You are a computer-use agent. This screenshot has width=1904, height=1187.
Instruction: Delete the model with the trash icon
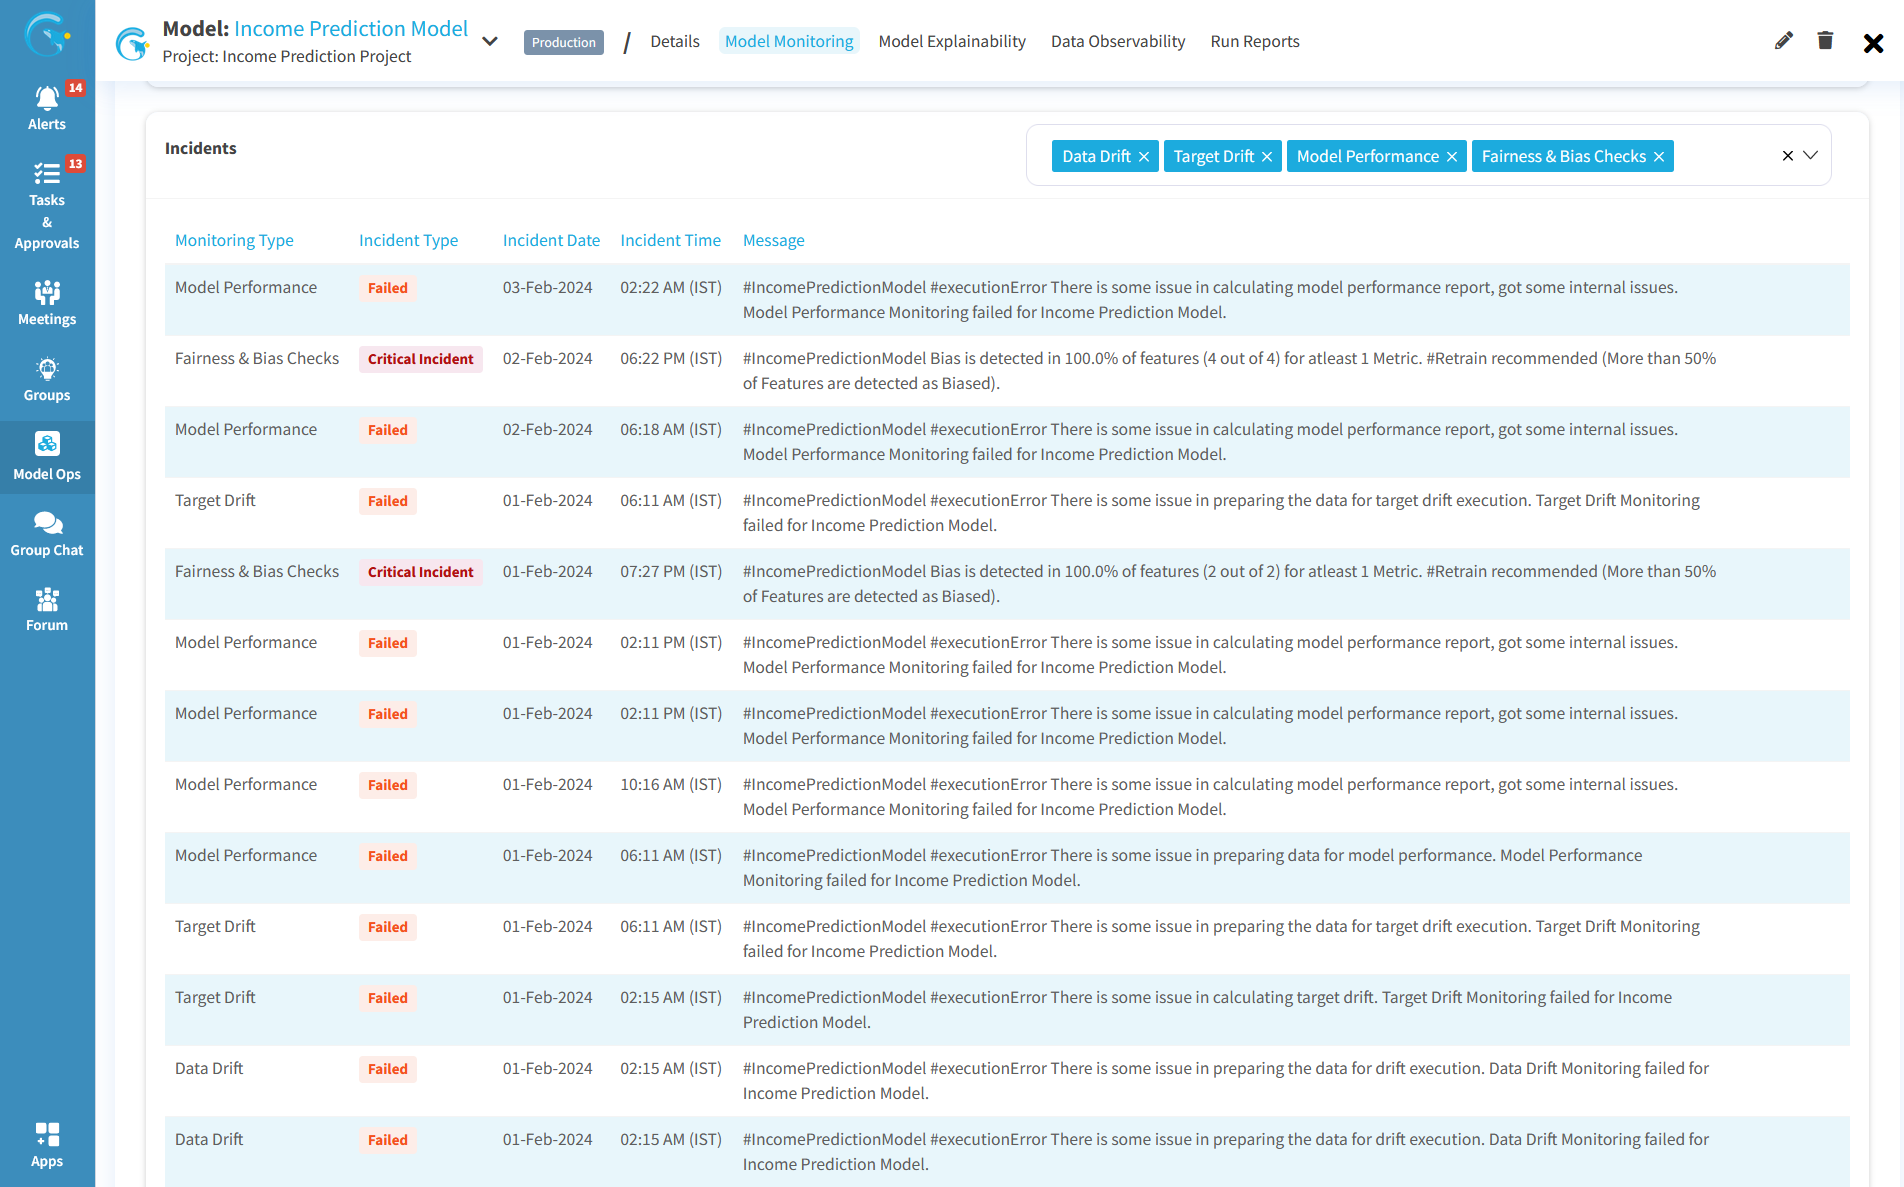point(1825,41)
